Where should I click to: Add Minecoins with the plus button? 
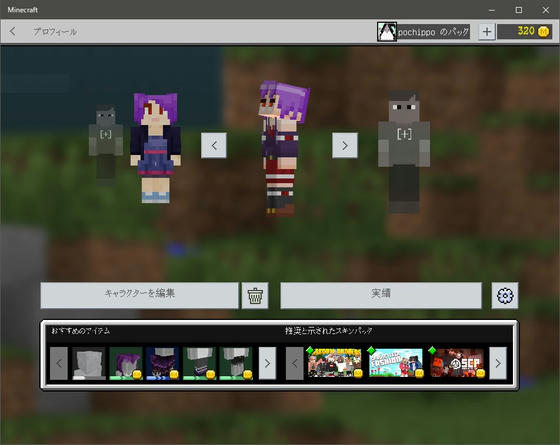(x=486, y=32)
